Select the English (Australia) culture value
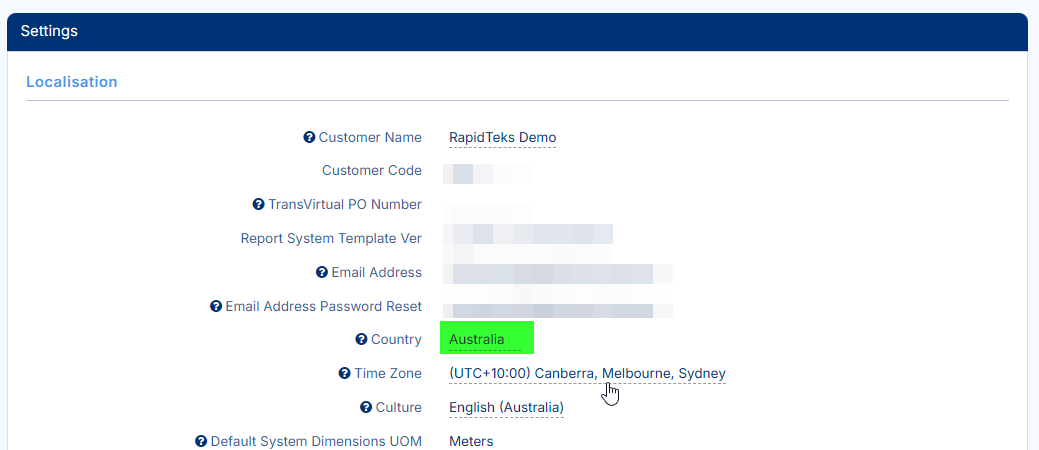 (x=506, y=408)
